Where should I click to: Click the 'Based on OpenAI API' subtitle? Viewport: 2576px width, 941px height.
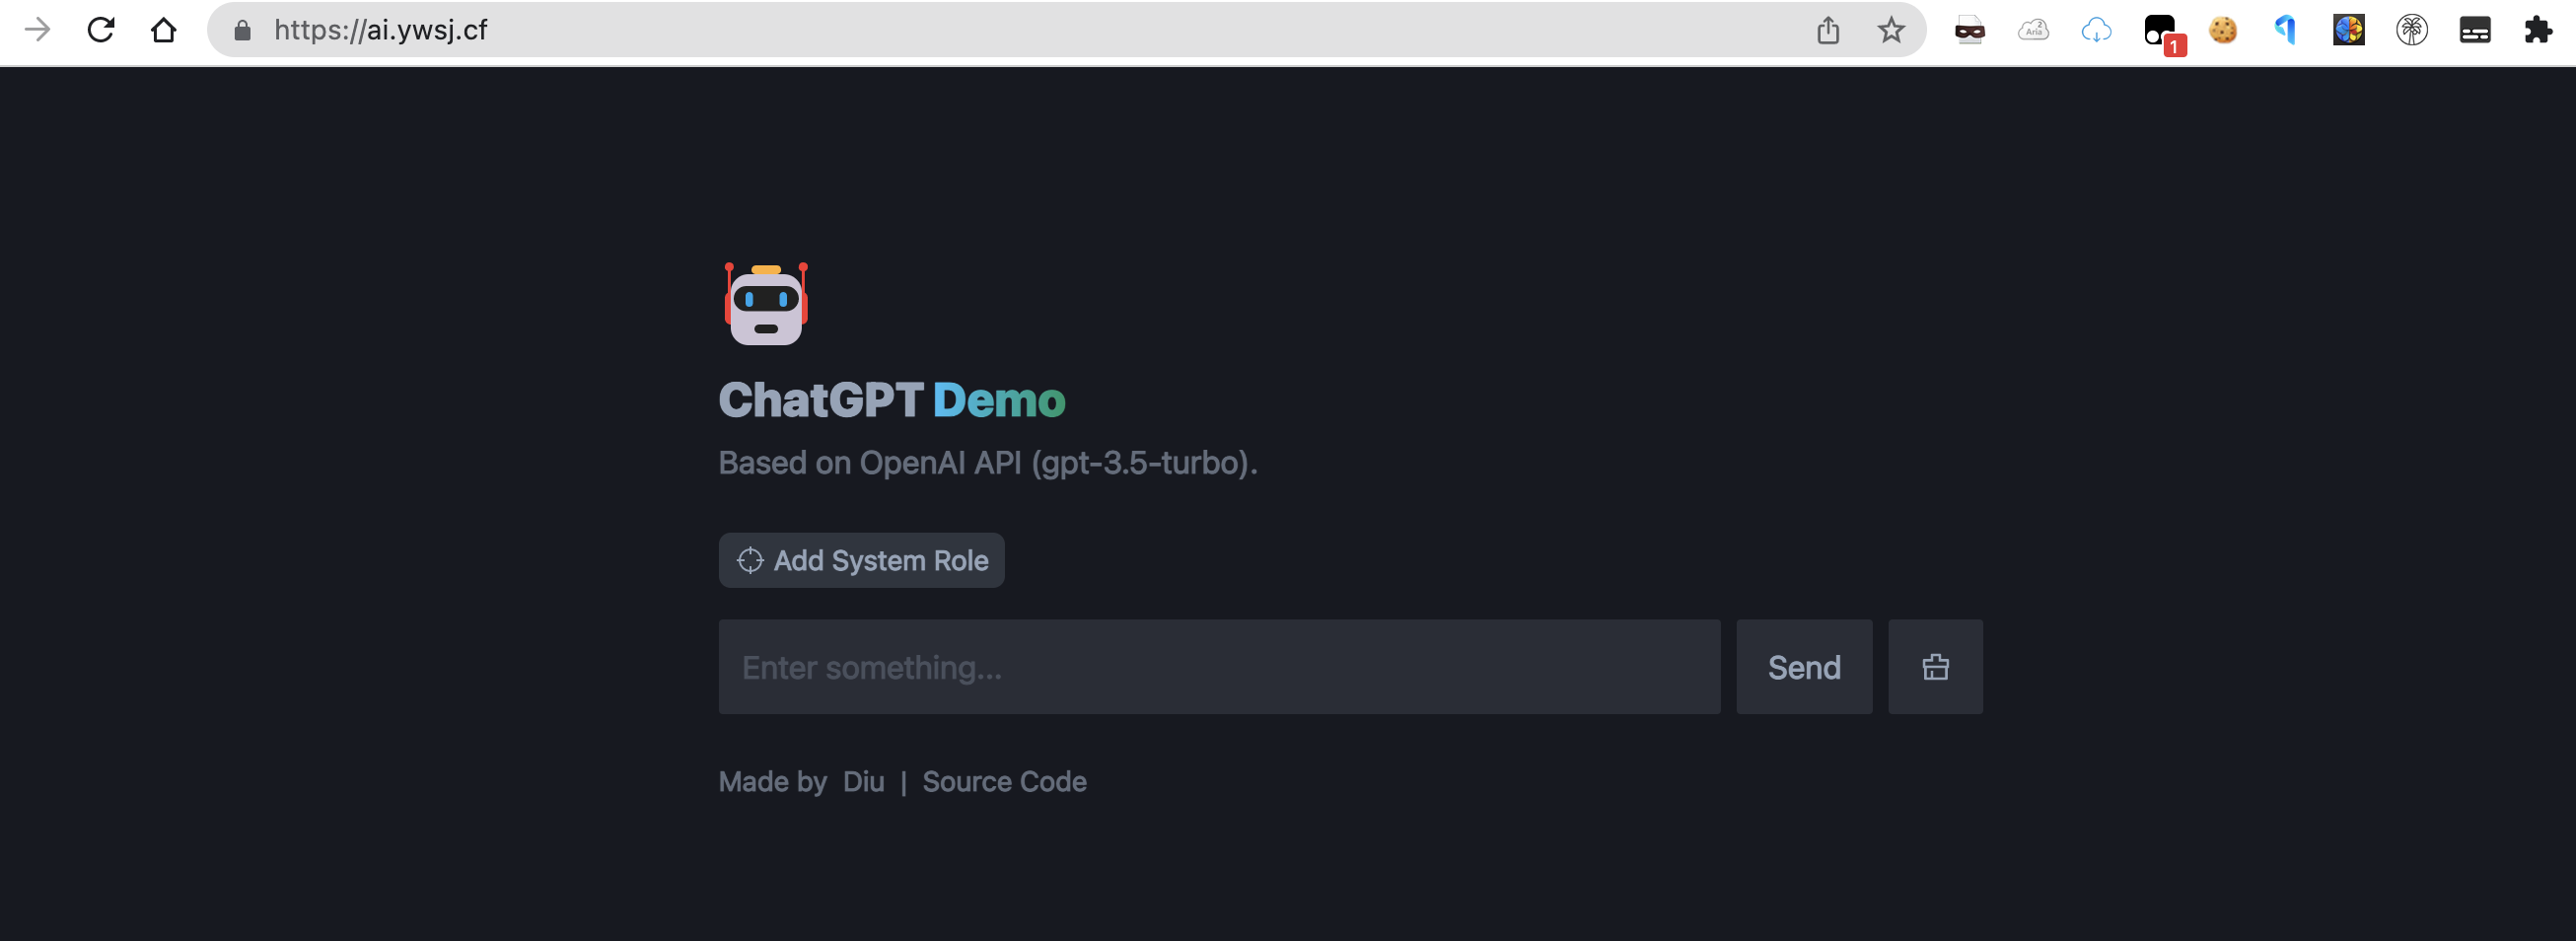coord(988,463)
